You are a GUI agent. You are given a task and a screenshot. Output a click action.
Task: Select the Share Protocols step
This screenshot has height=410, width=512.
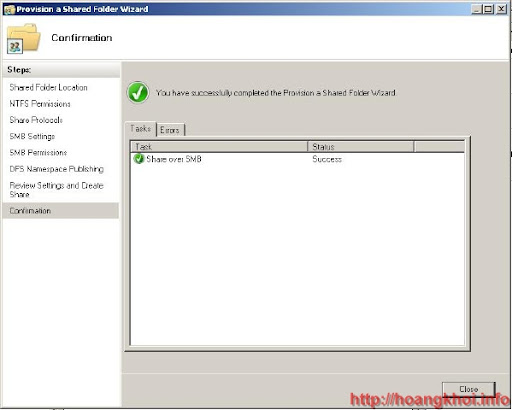pos(36,120)
